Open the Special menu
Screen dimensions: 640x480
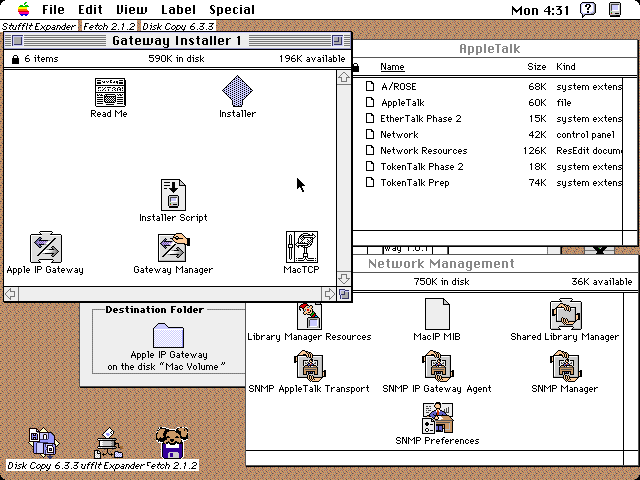click(x=232, y=9)
